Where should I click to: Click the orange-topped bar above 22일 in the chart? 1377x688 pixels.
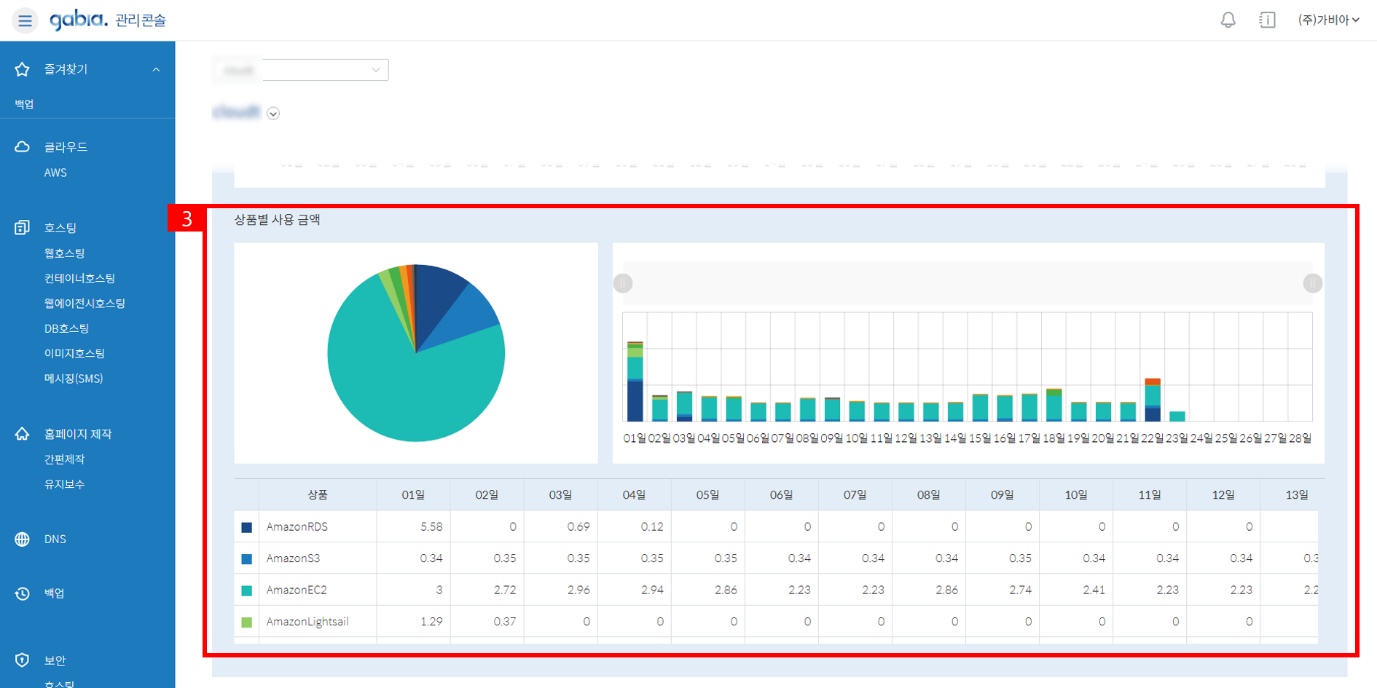1153,400
